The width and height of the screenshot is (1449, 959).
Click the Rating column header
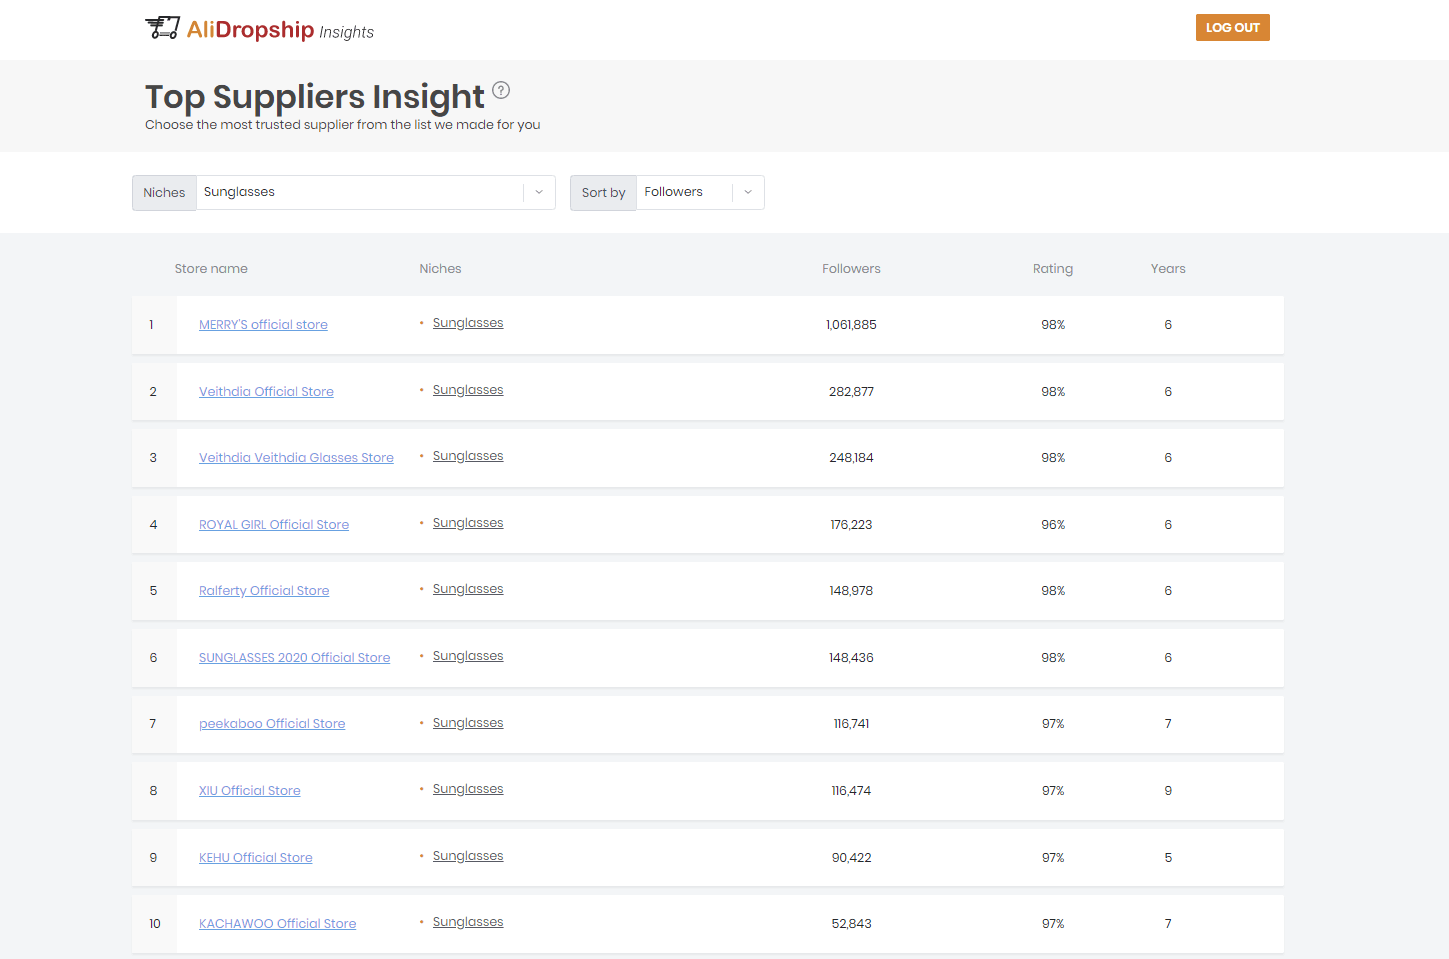point(1053,268)
